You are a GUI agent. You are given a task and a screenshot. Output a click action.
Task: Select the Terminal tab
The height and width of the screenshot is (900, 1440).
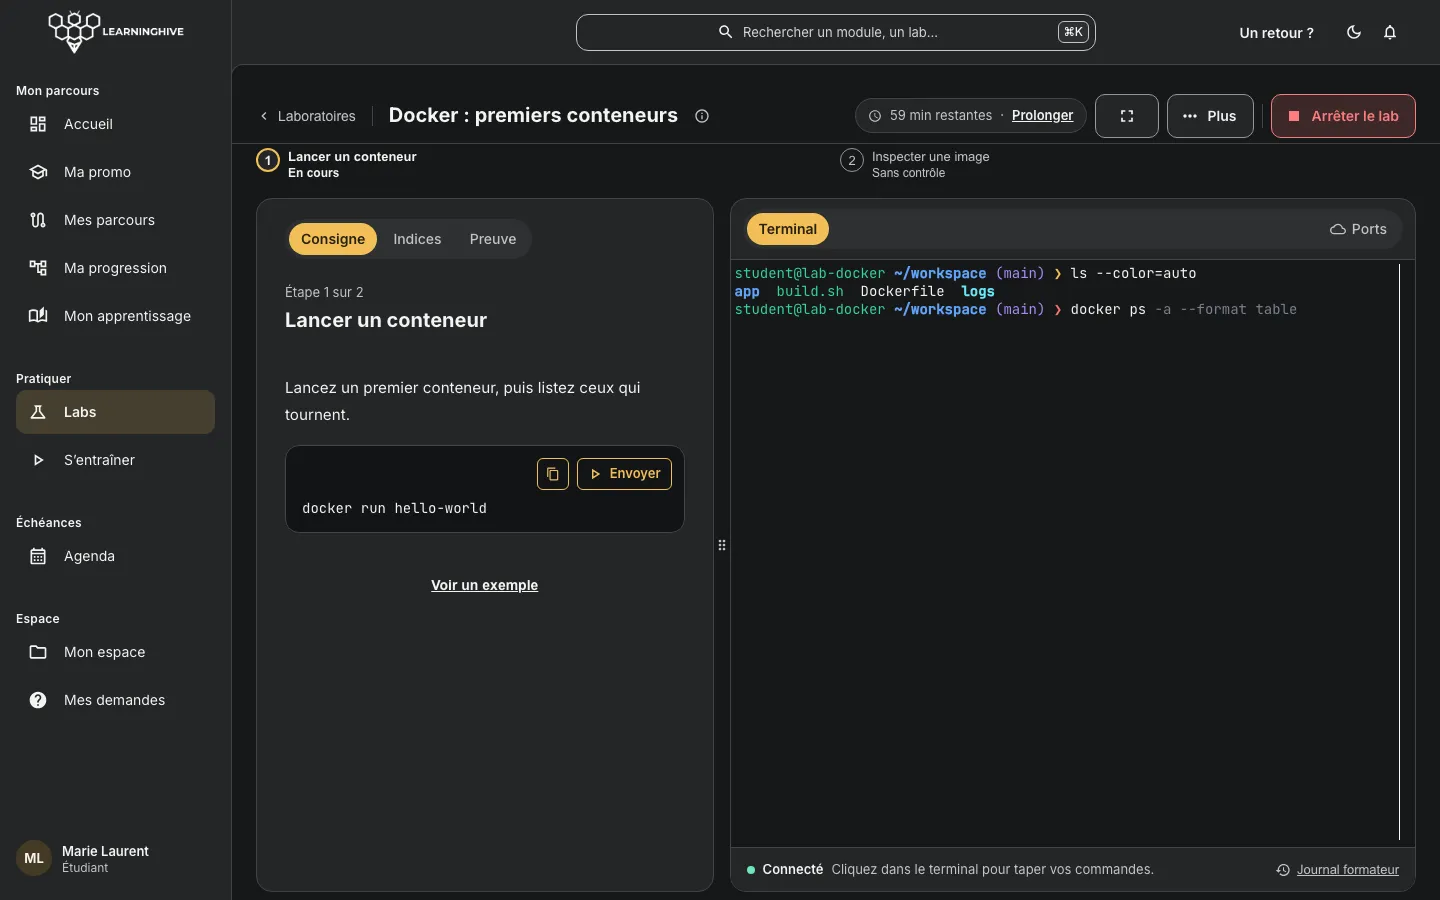(x=788, y=229)
